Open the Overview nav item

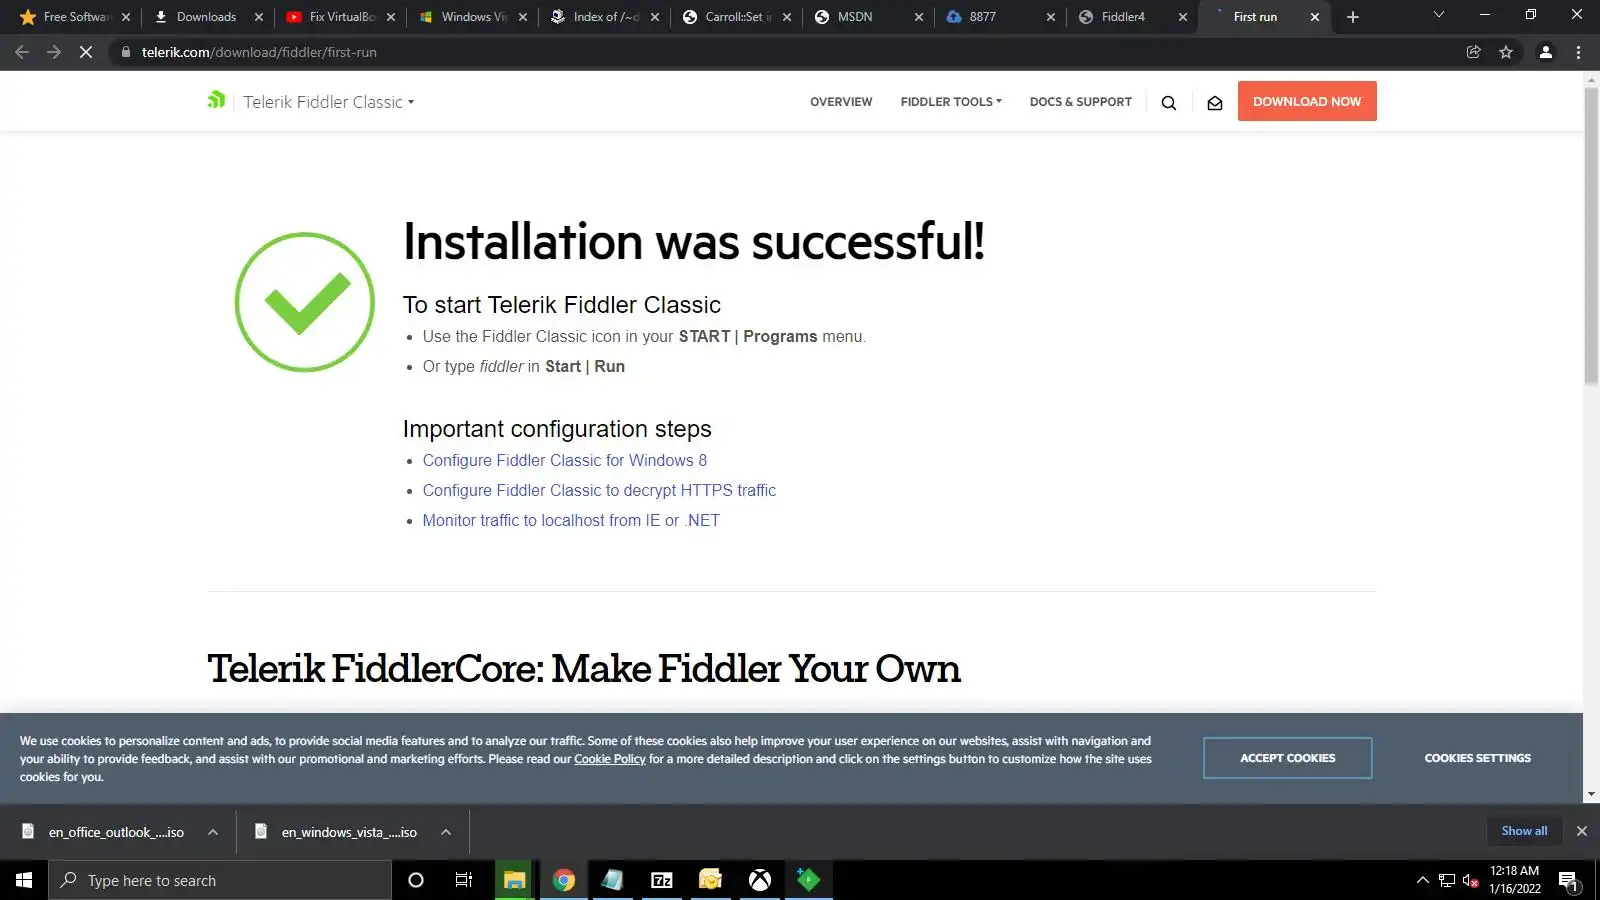pos(841,102)
